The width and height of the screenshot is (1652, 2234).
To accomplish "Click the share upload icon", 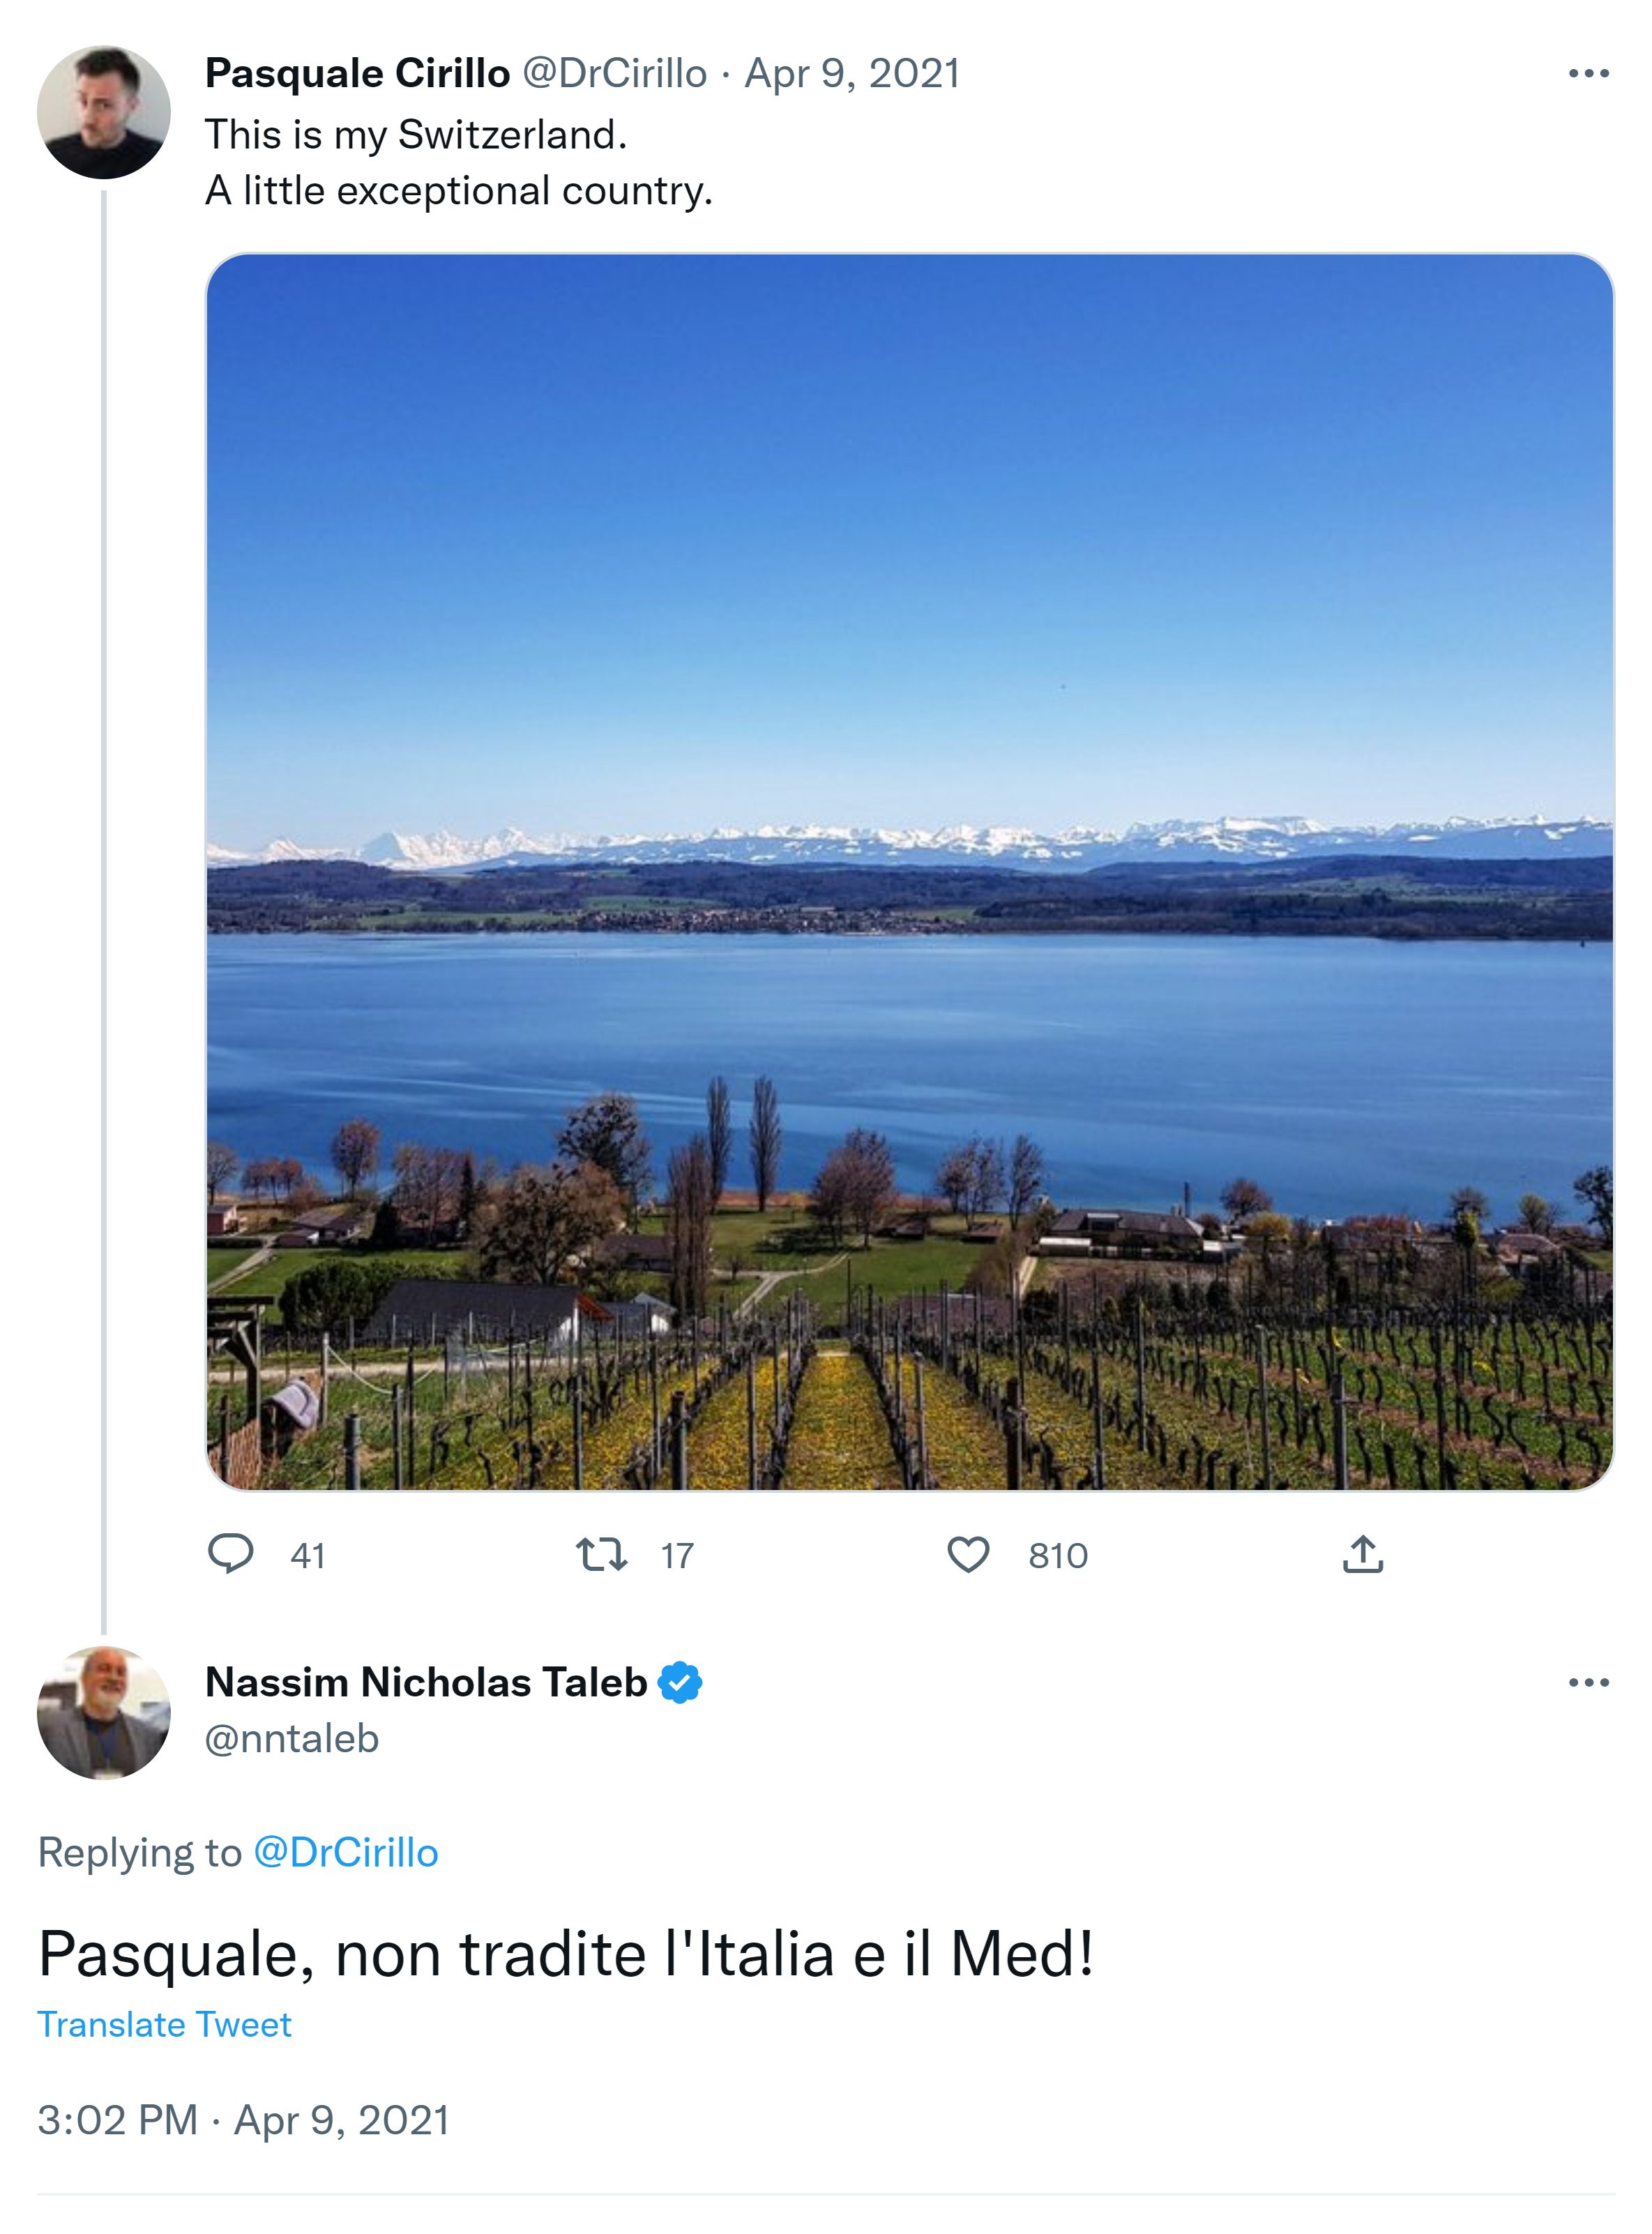I will (1362, 1554).
